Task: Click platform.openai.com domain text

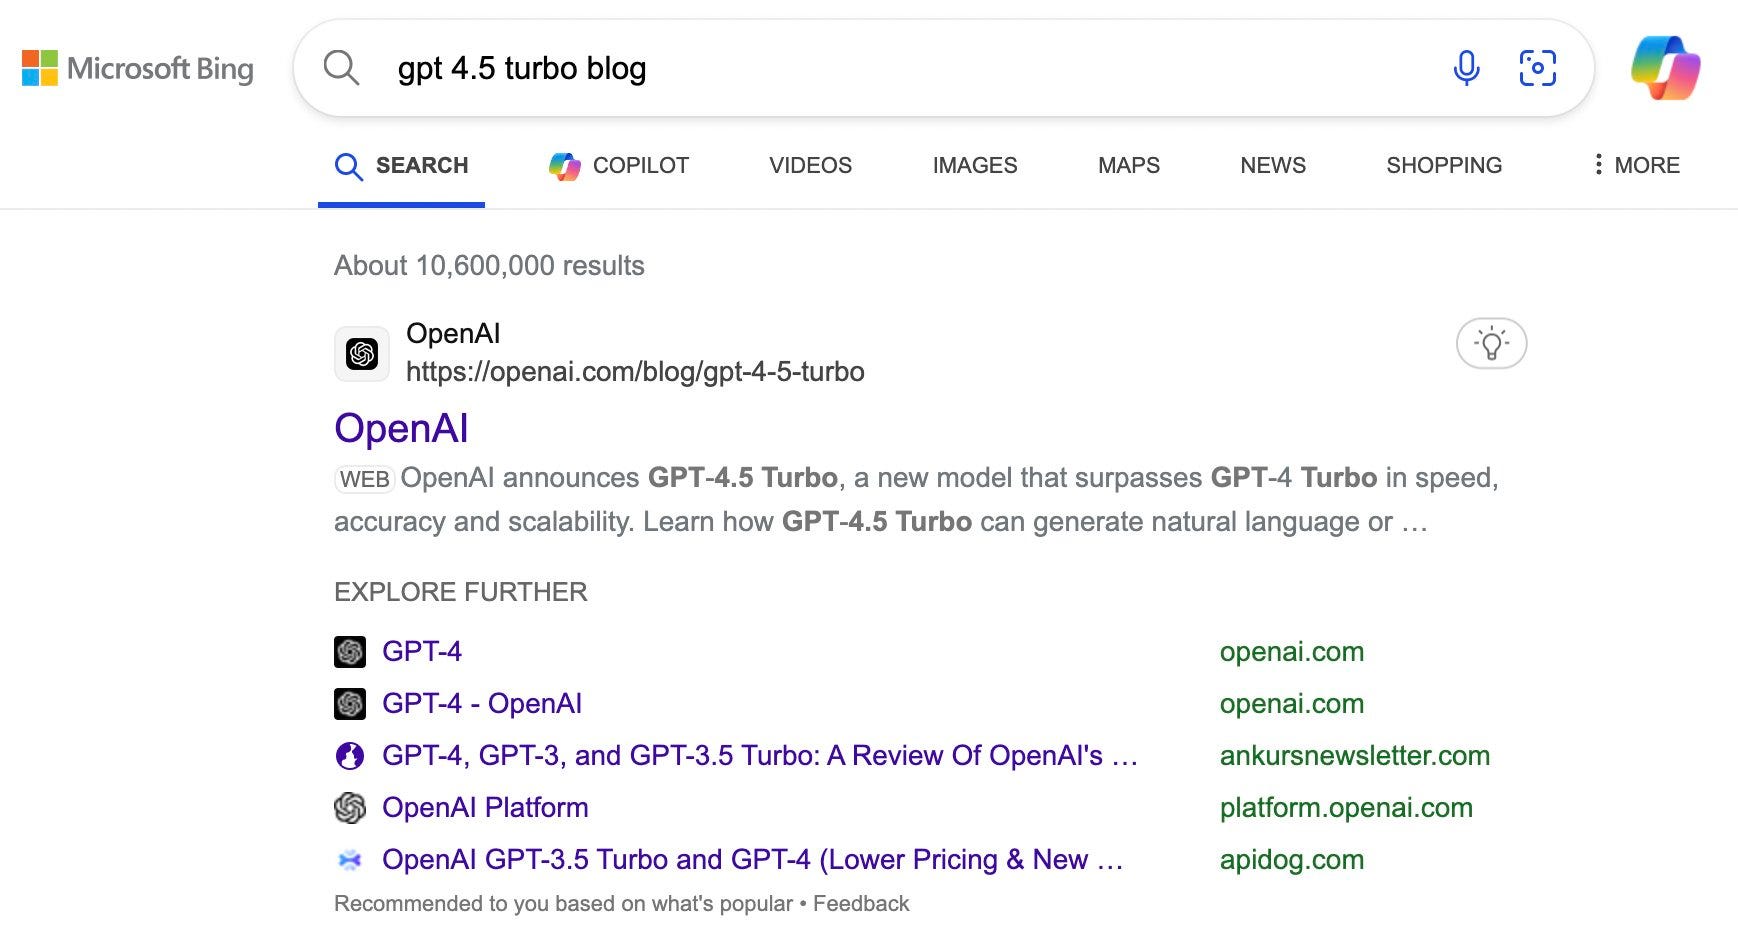Action: click(1346, 808)
